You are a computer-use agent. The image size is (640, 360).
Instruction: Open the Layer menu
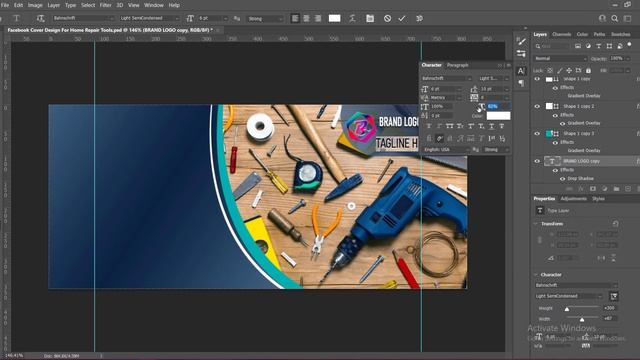coord(53,5)
